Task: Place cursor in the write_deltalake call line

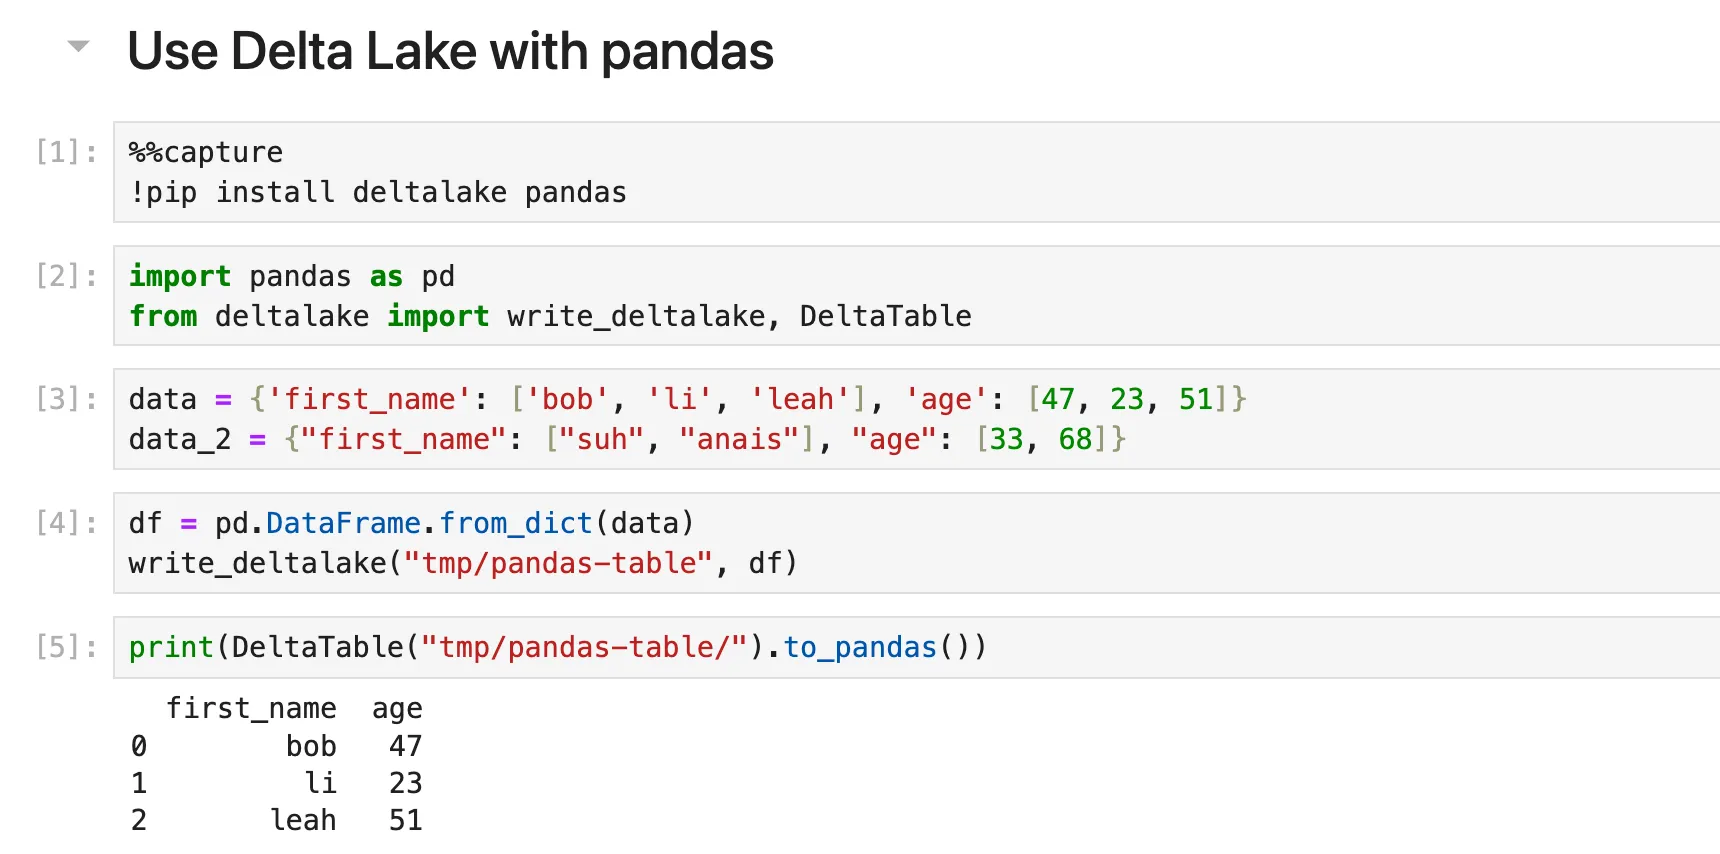Action: tap(462, 563)
